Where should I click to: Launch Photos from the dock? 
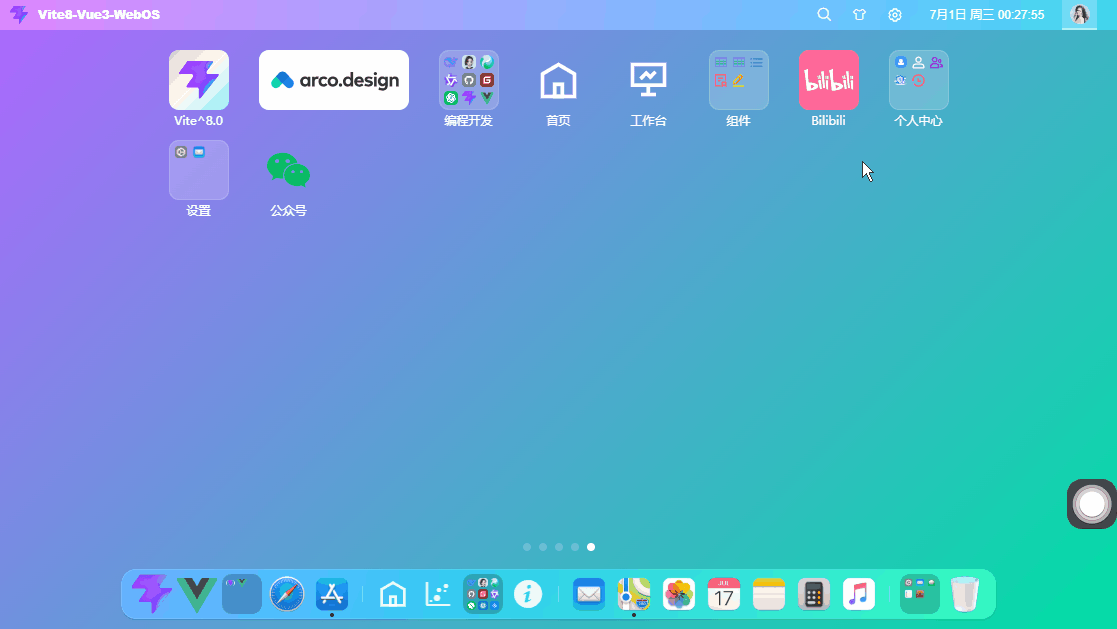pos(679,593)
